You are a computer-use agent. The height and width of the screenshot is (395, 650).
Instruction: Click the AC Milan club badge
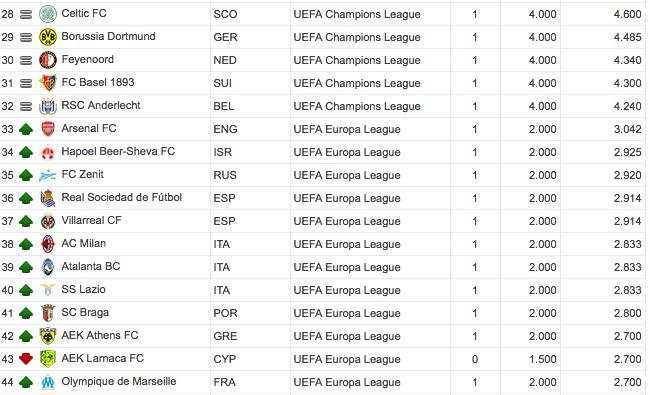[48, 244]
